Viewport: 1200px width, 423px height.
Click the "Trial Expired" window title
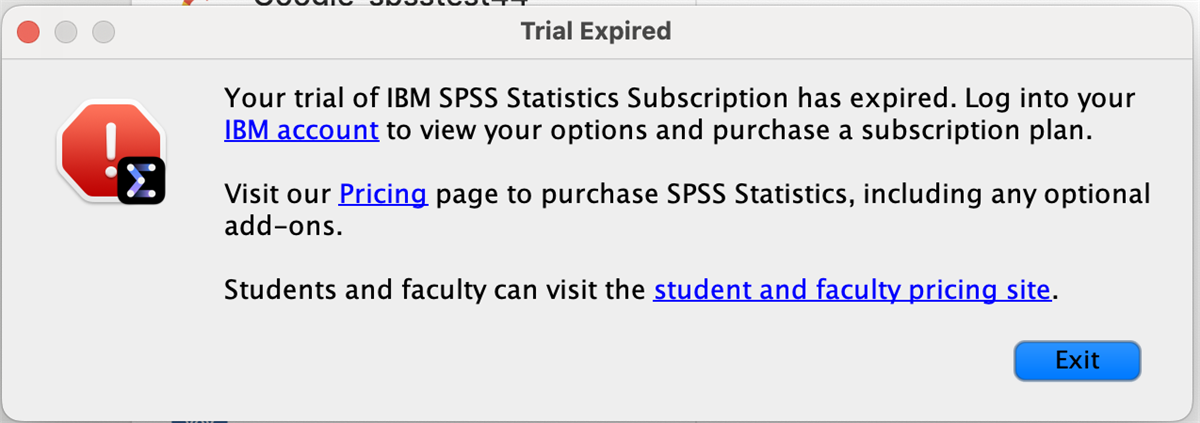(596, 32)
